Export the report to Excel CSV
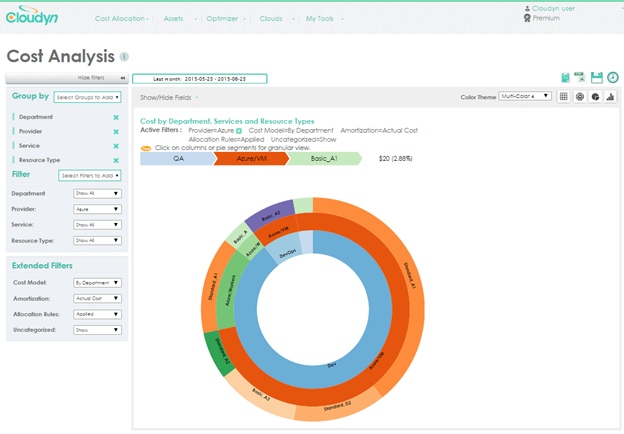The width and height of the screenshot is (624, 434). coord(580,77)
